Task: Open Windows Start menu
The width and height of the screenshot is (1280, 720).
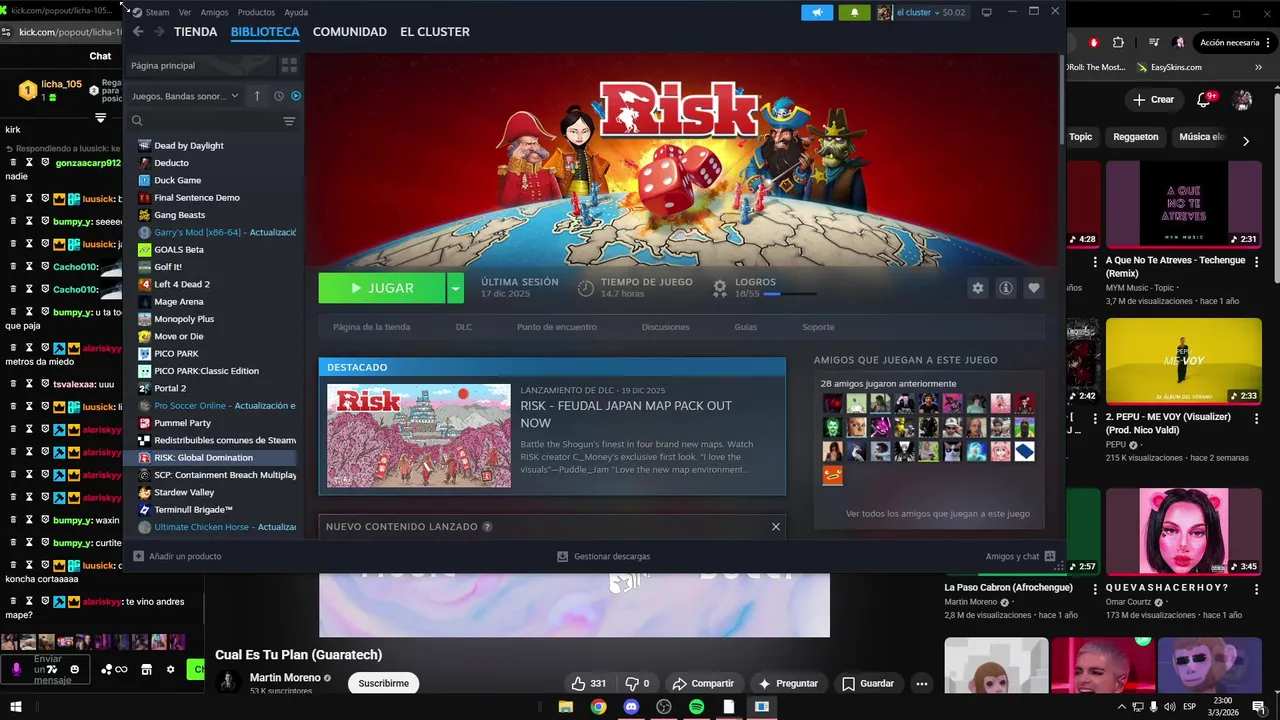Action: tap(16, 707)
